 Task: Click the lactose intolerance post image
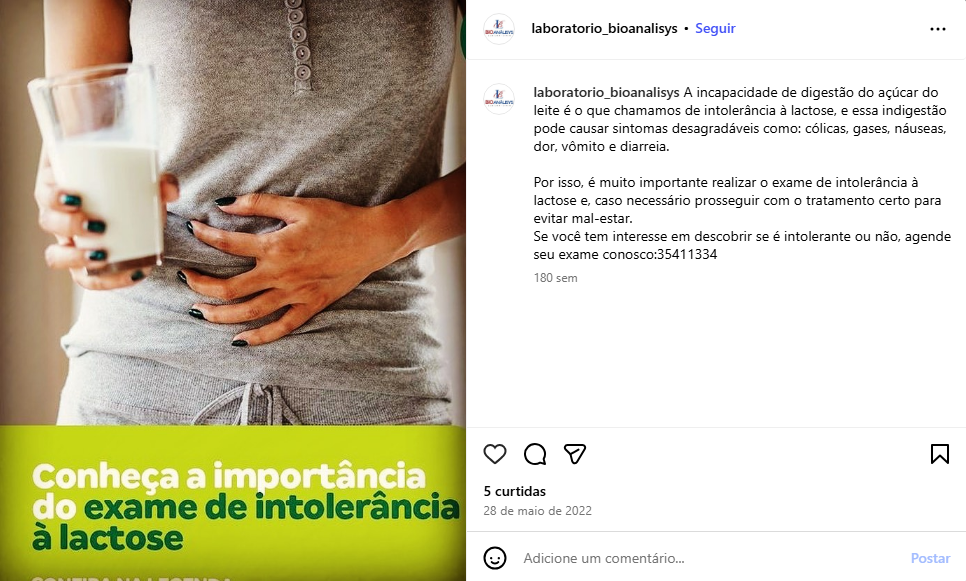[233, 290]
